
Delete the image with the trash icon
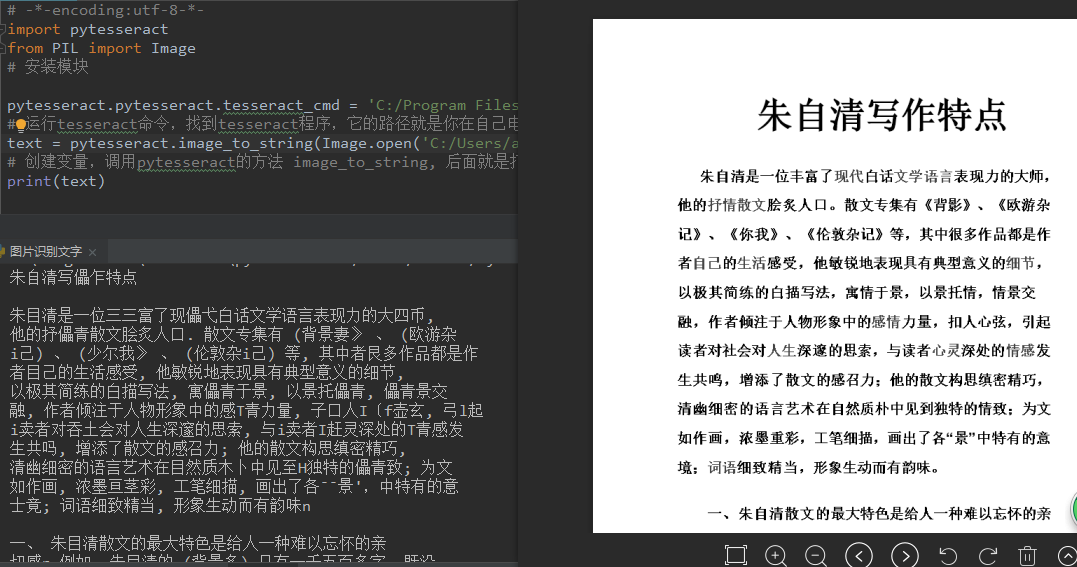coord(1027,555)
